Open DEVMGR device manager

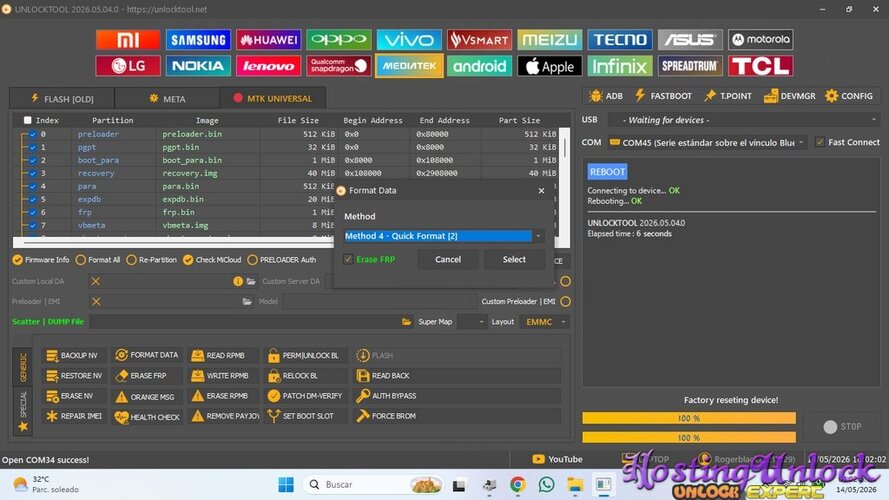[790, 96]
